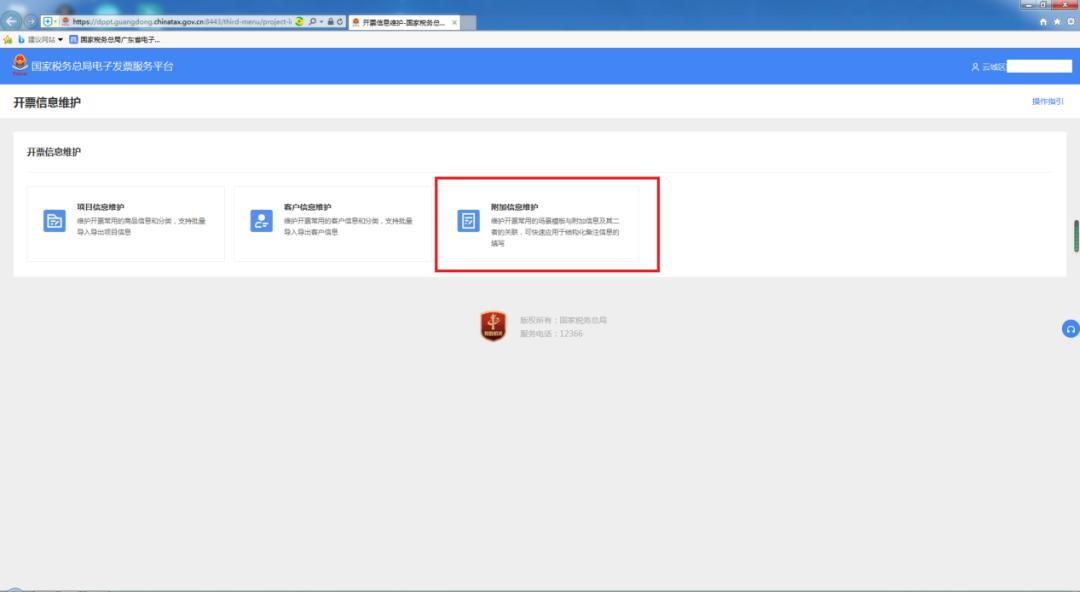Click the security lock icon
1080x592 pixels.
point(331,21)
